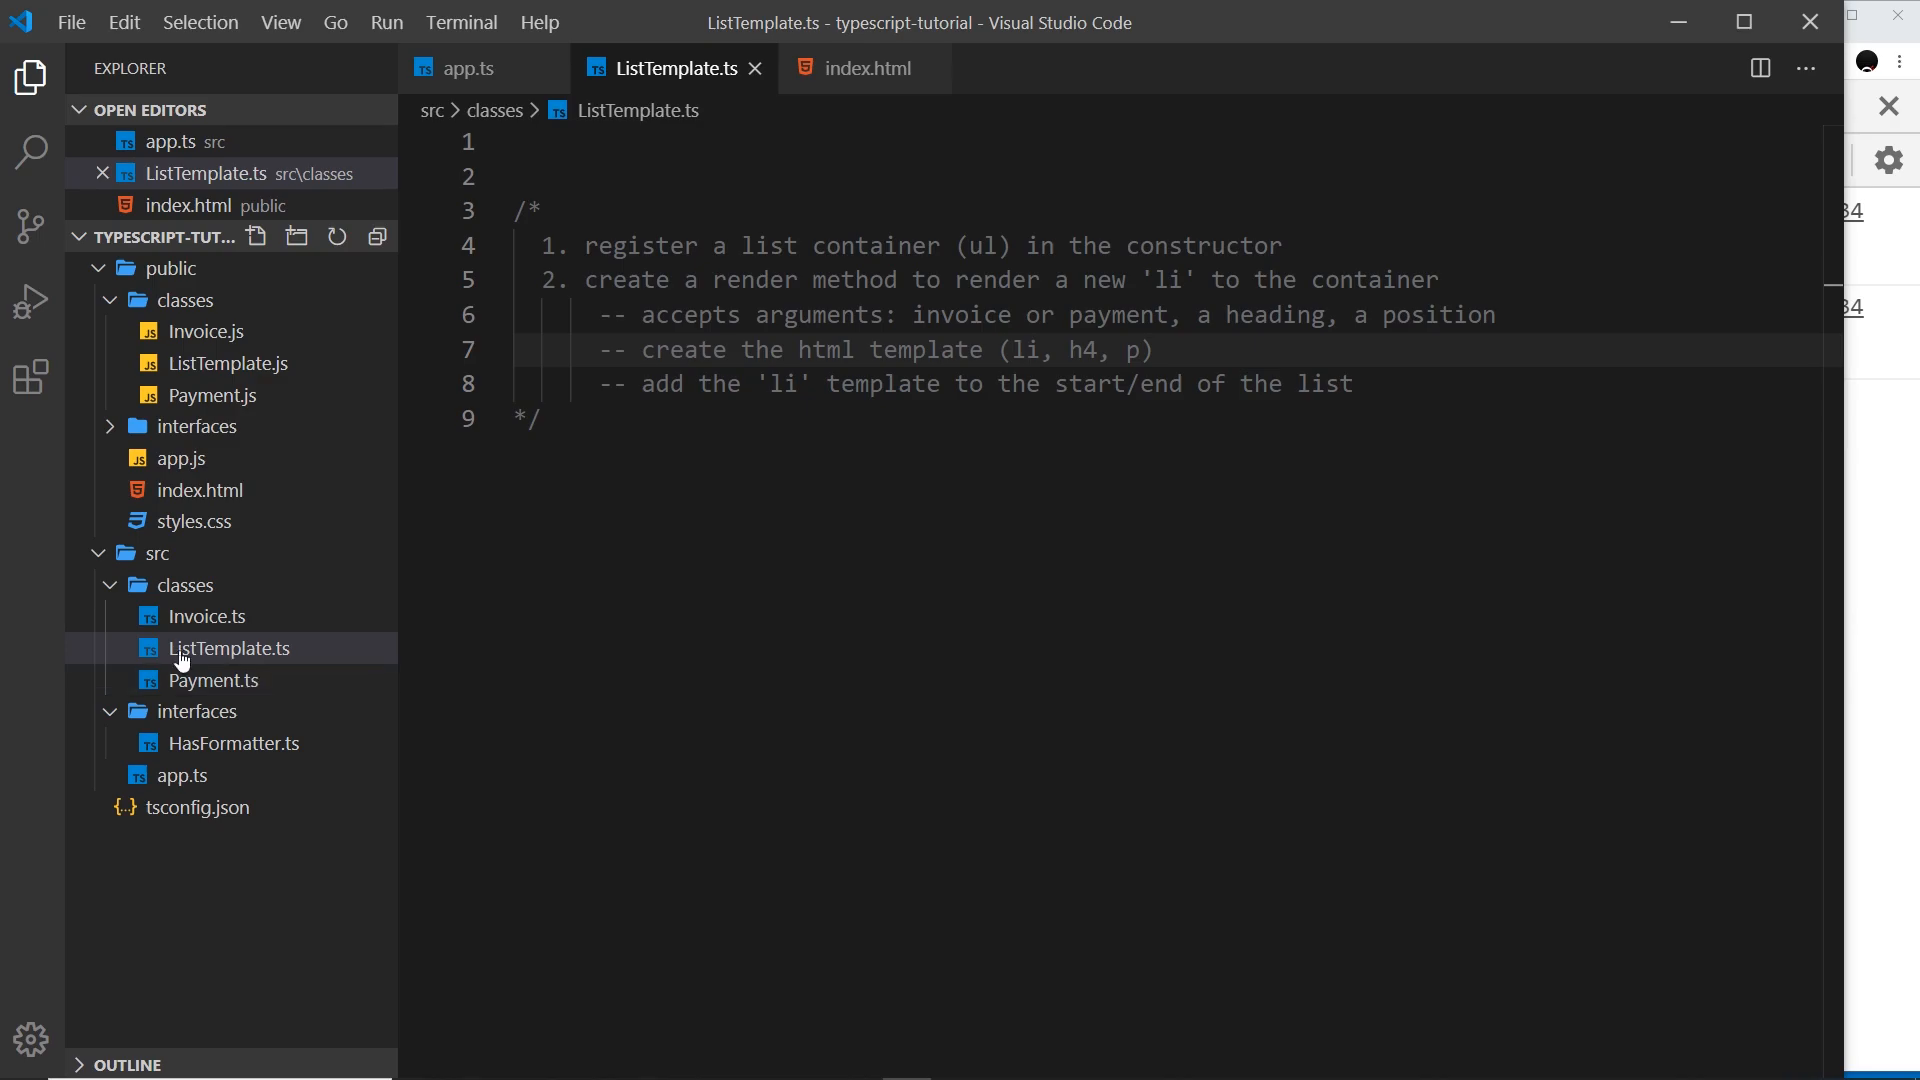The height and width of the screenshot is (1080, 1920).
Task: Close the ListTemplate.ts editor tab
Action: tap(756, 68)
